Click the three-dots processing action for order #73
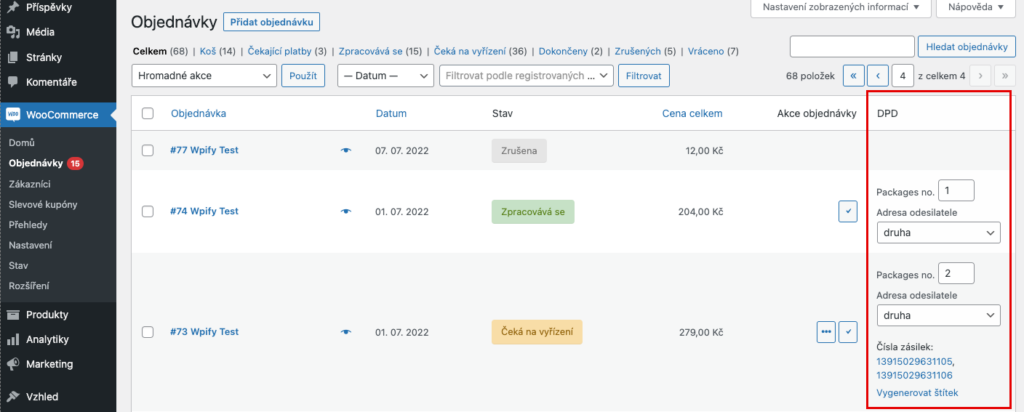 point(825,331)
